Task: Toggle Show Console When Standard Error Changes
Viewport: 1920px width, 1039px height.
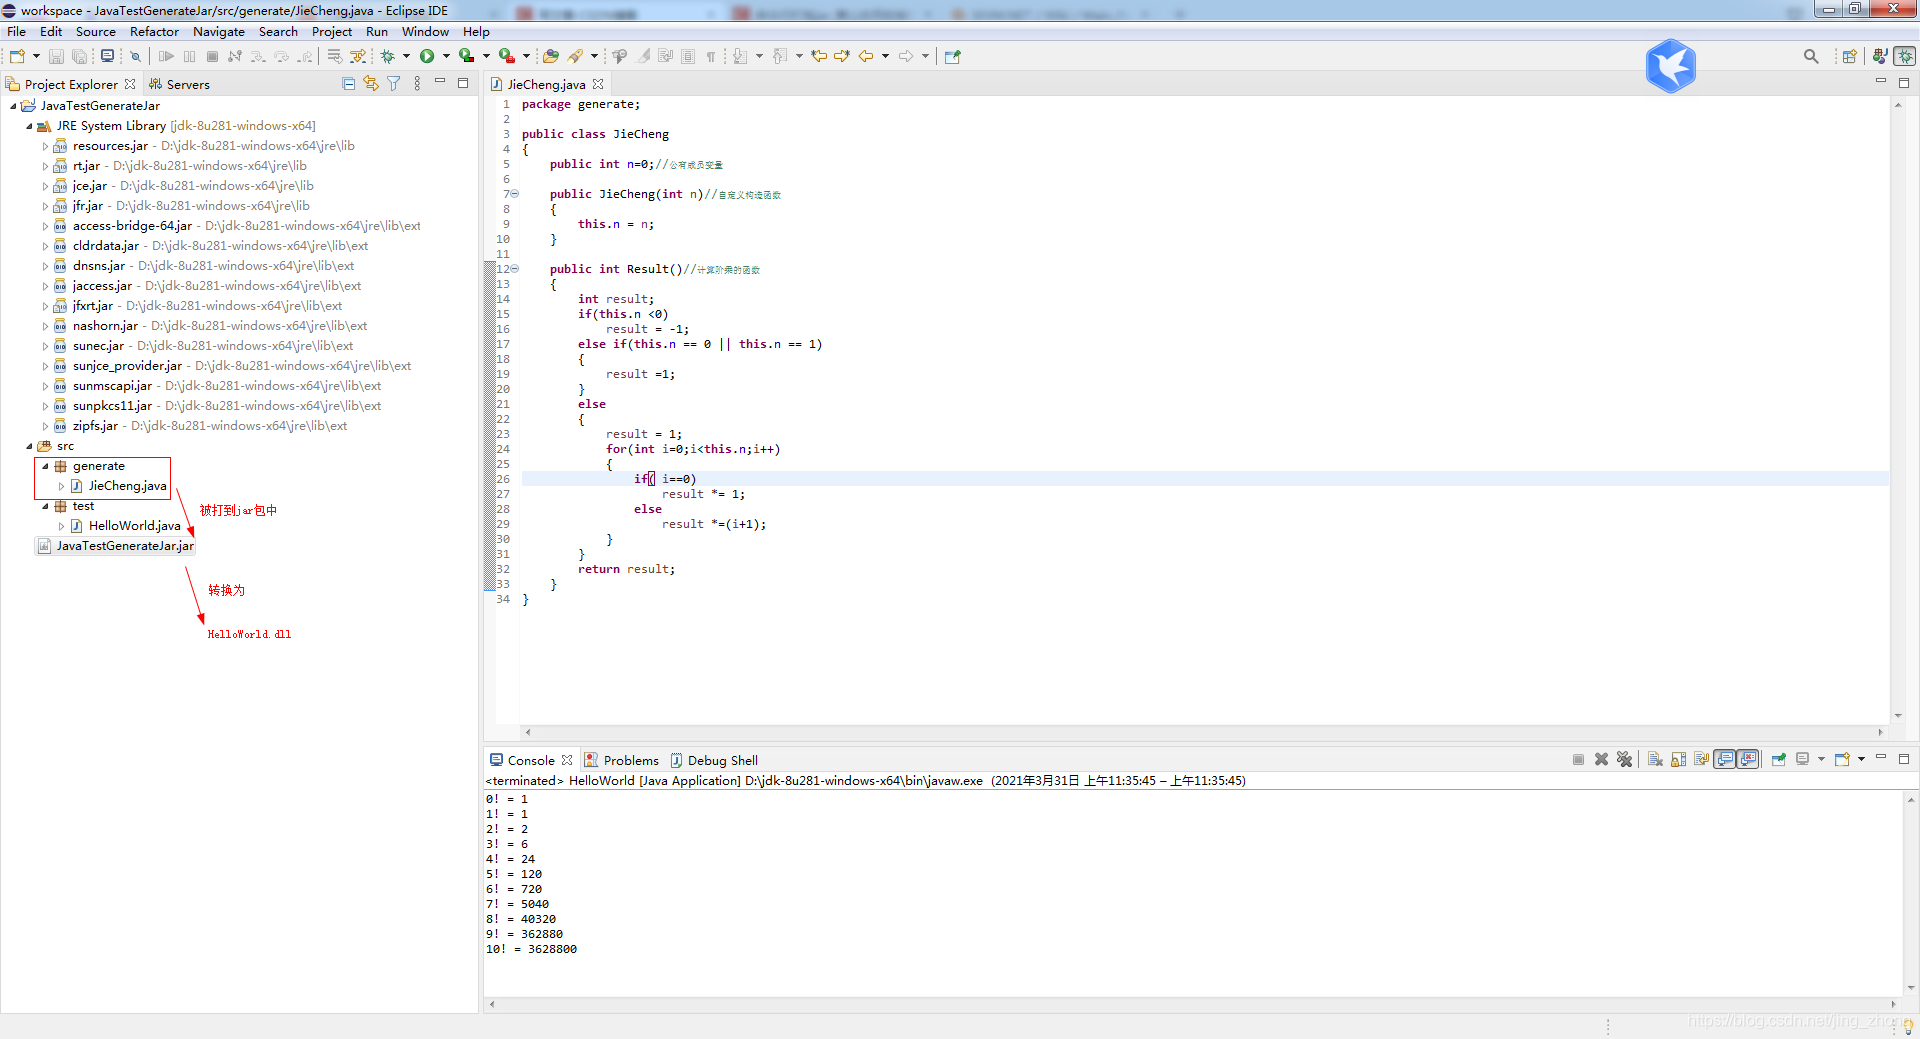Action: (1748, 760)
